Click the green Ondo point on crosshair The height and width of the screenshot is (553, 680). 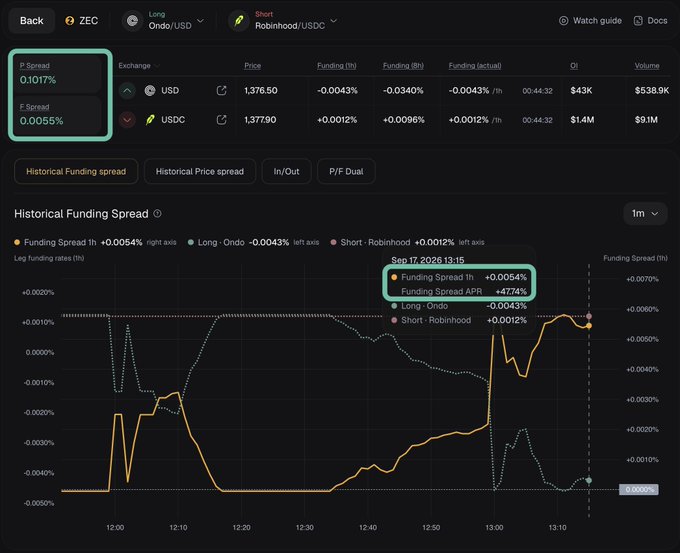(x=588, y=480)
